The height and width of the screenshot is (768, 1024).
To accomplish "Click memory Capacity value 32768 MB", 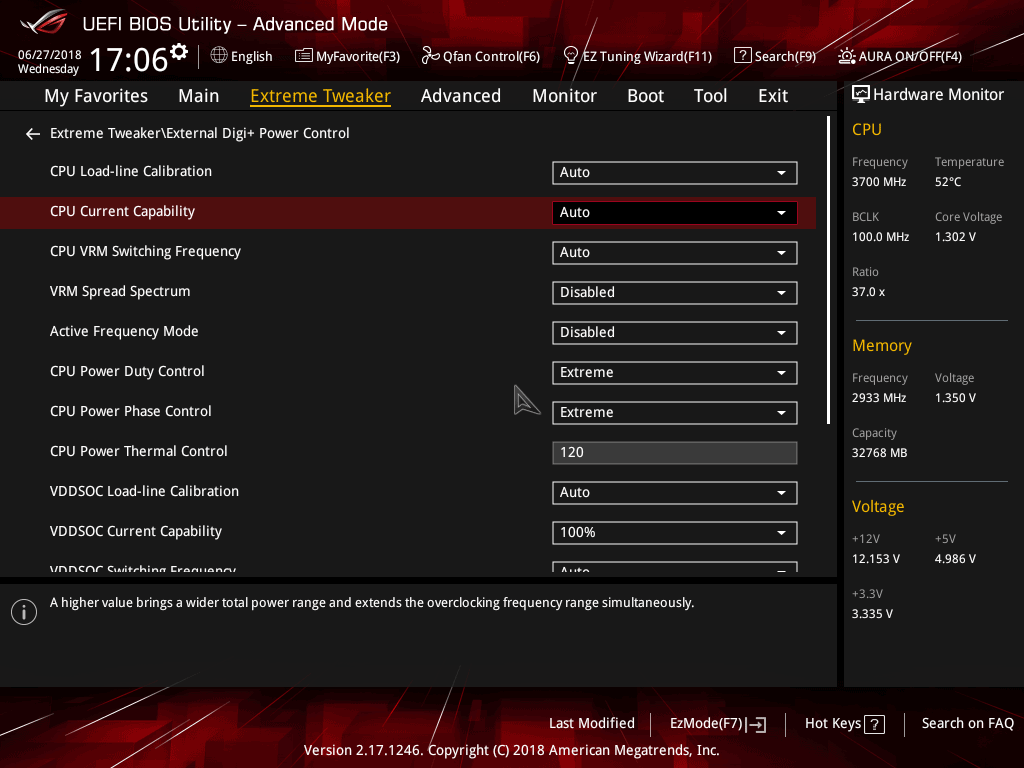I will click(880, 453).
